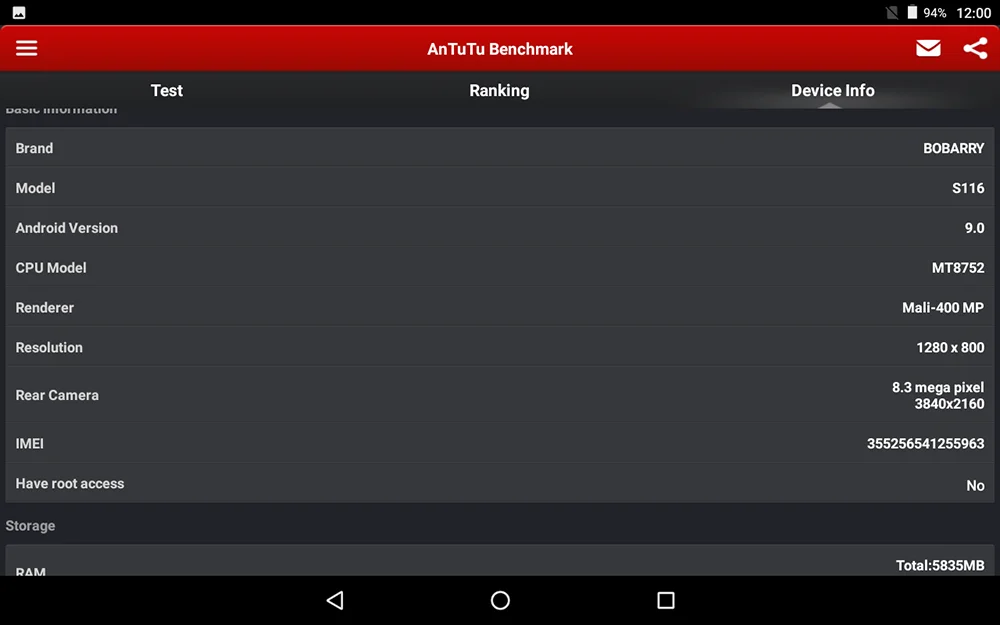Image resolution: width=1000 pixels, height=625 pixels.
Task: Open the hamburger menu
Action: (x=26, y=48)
